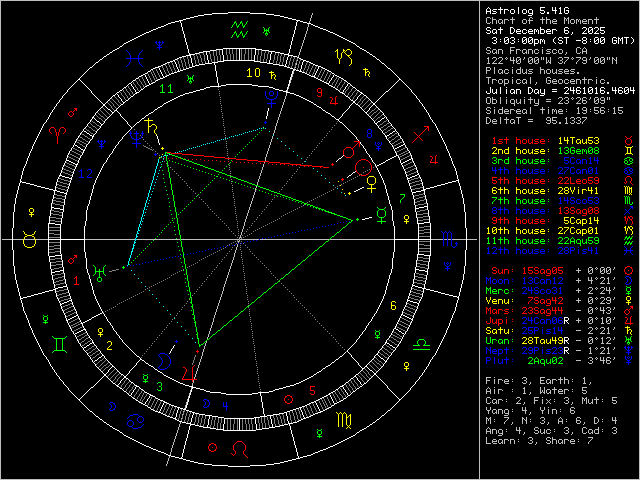Select the yellow Taurus sign on outer ring
The height and width of the screenshot is (480, 640).
pyautogui.click(x=29, y=240)
